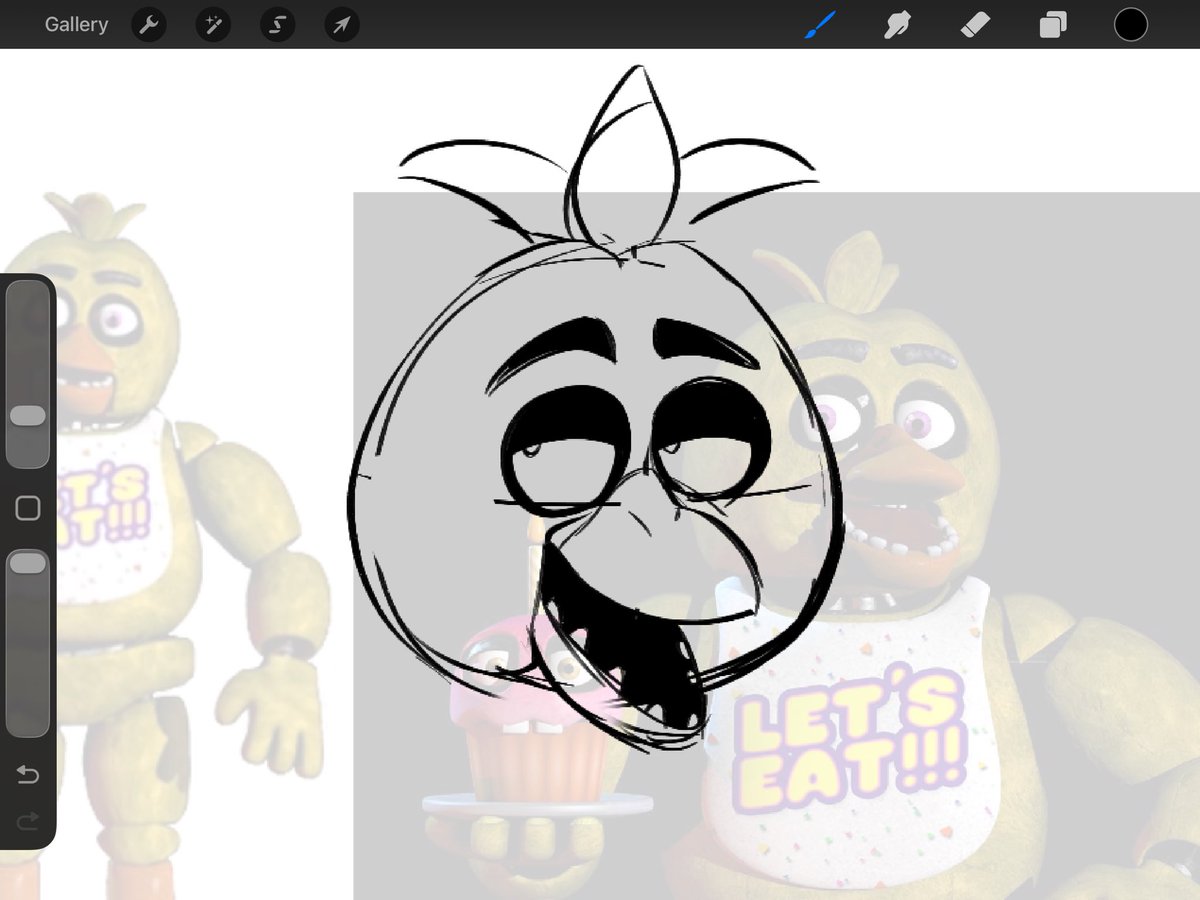Image resolution: width=1200 pixels, height=900 pixels.
Task: Open the Actions wrench menu
Action: pos(149,25)
